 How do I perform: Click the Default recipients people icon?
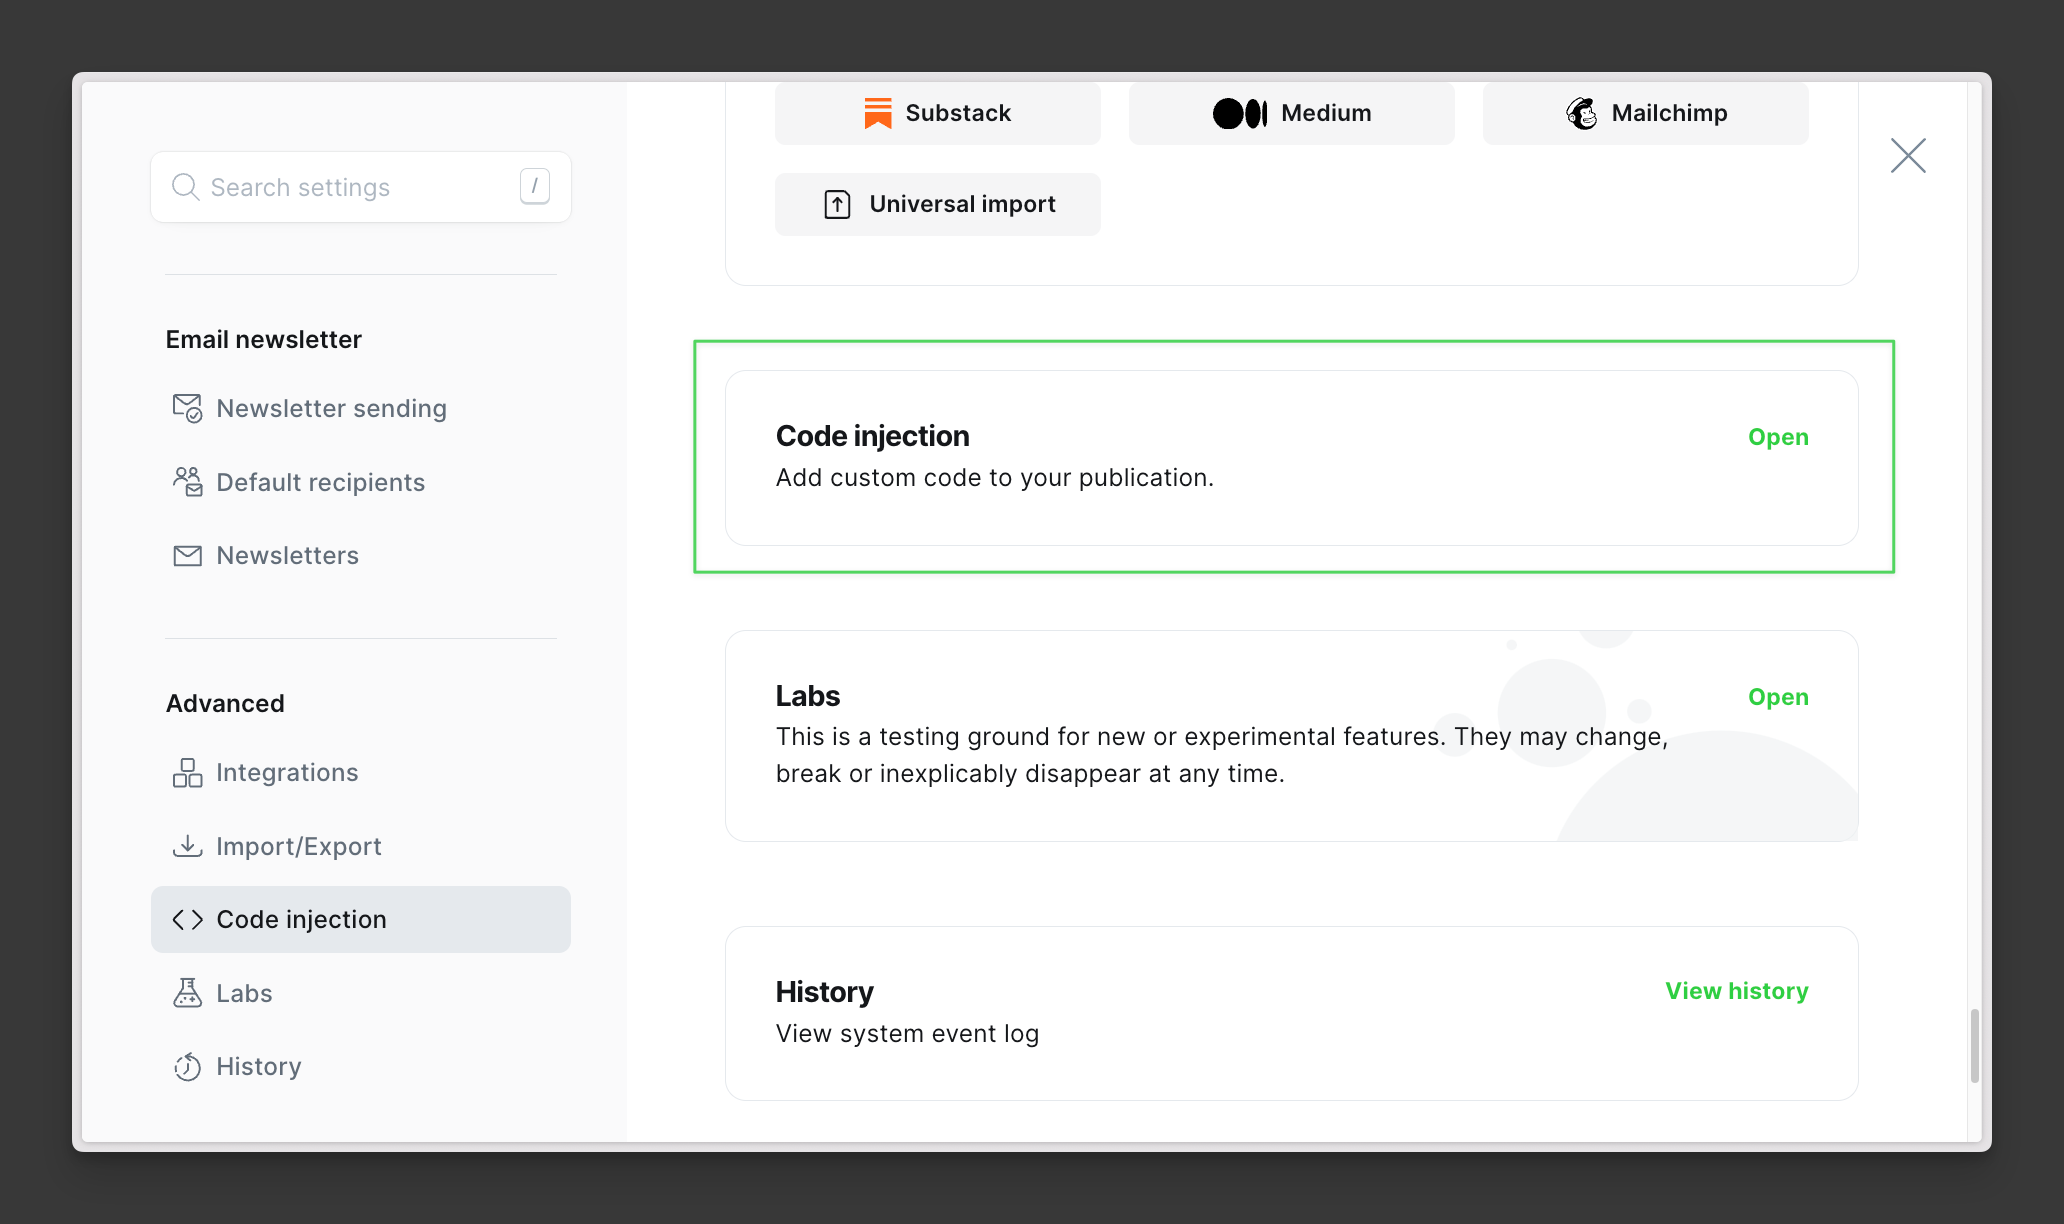[187, 481]
